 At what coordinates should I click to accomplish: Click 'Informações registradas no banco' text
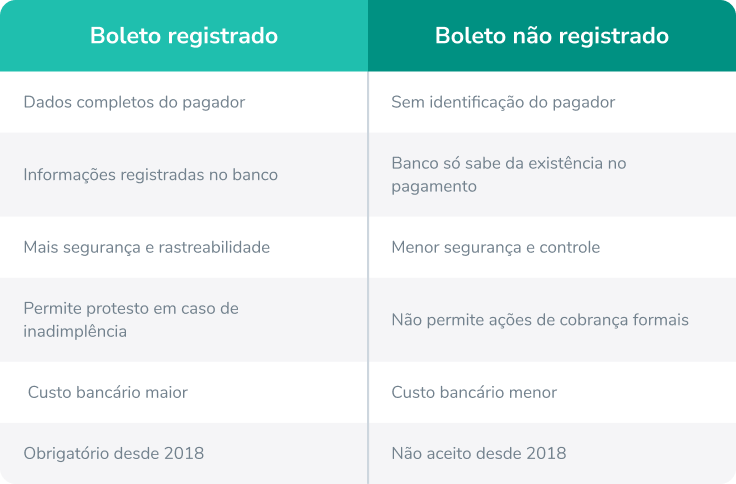click(x=151, y=174)
